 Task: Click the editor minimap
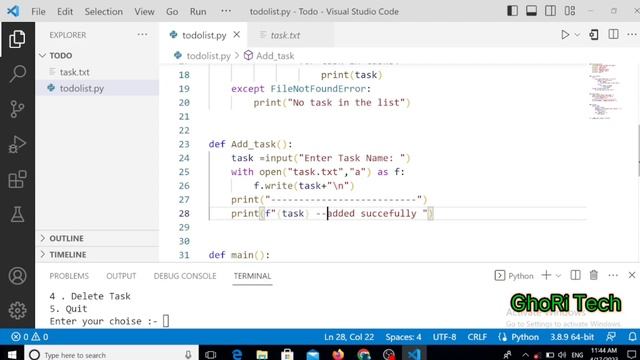(606, 91)
